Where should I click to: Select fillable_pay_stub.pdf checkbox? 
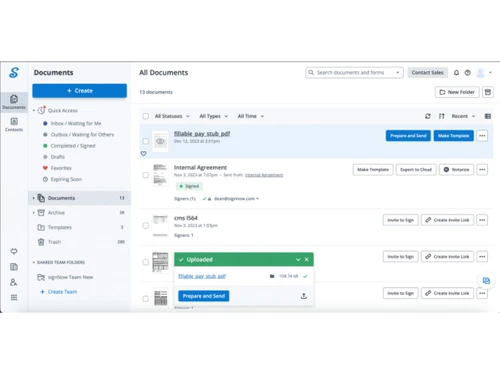146,141
